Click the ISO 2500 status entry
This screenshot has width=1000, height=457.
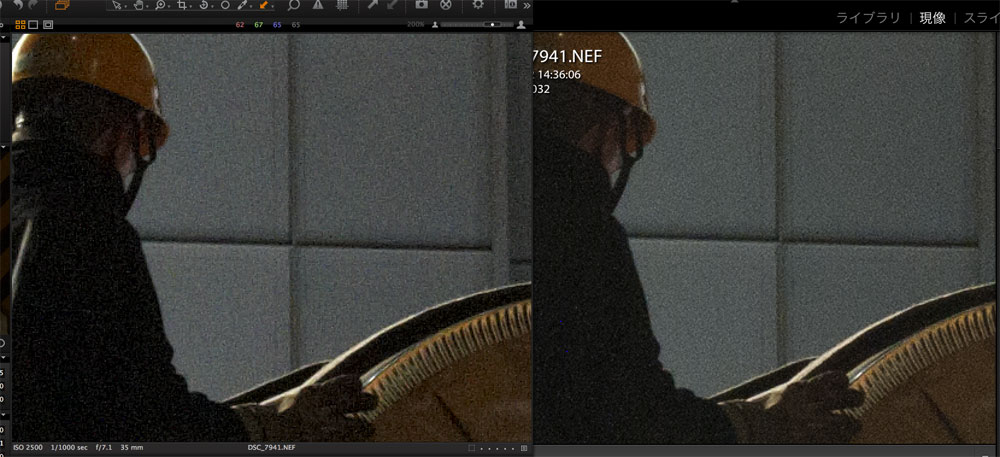point(28,448)
